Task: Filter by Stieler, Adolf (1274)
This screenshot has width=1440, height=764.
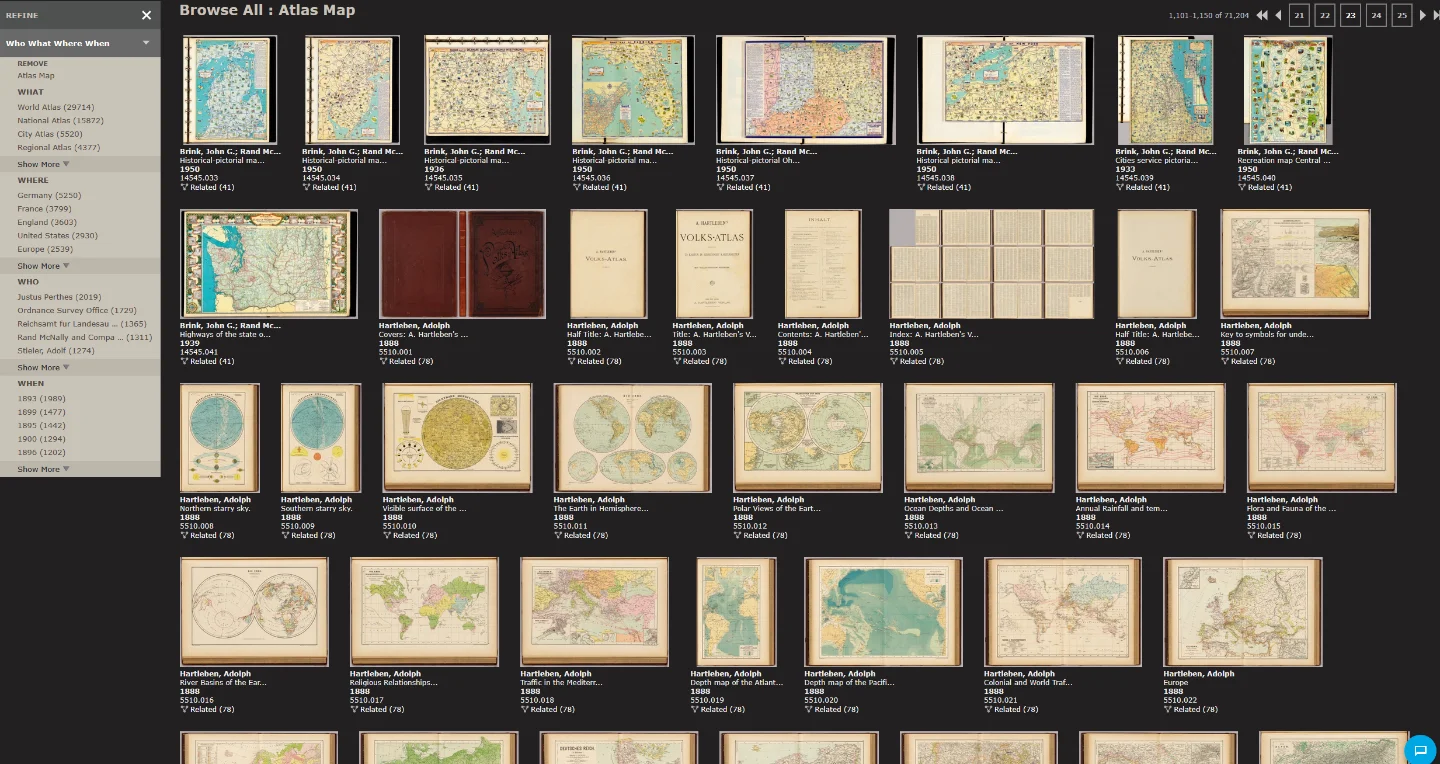Action: click(x=56, y=351)
